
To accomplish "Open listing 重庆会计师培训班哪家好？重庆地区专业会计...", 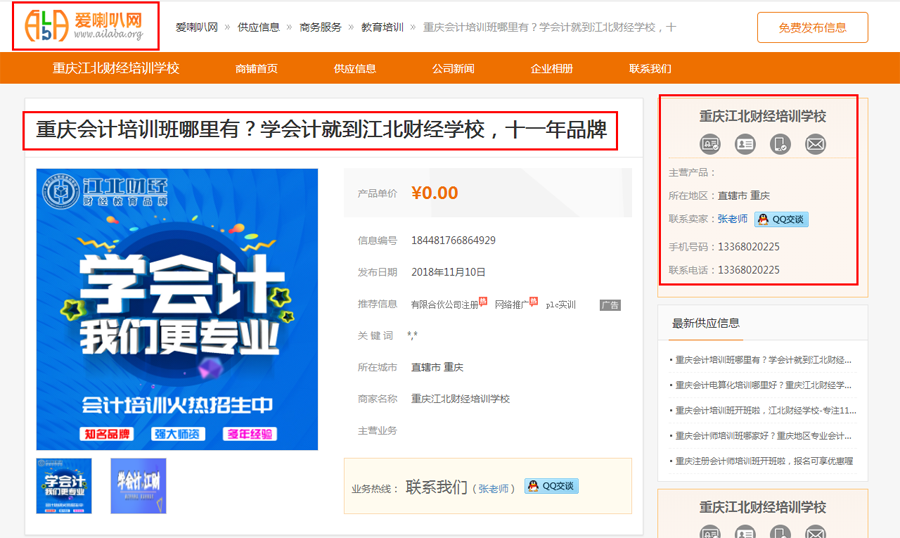I will (x=763, y=436).
